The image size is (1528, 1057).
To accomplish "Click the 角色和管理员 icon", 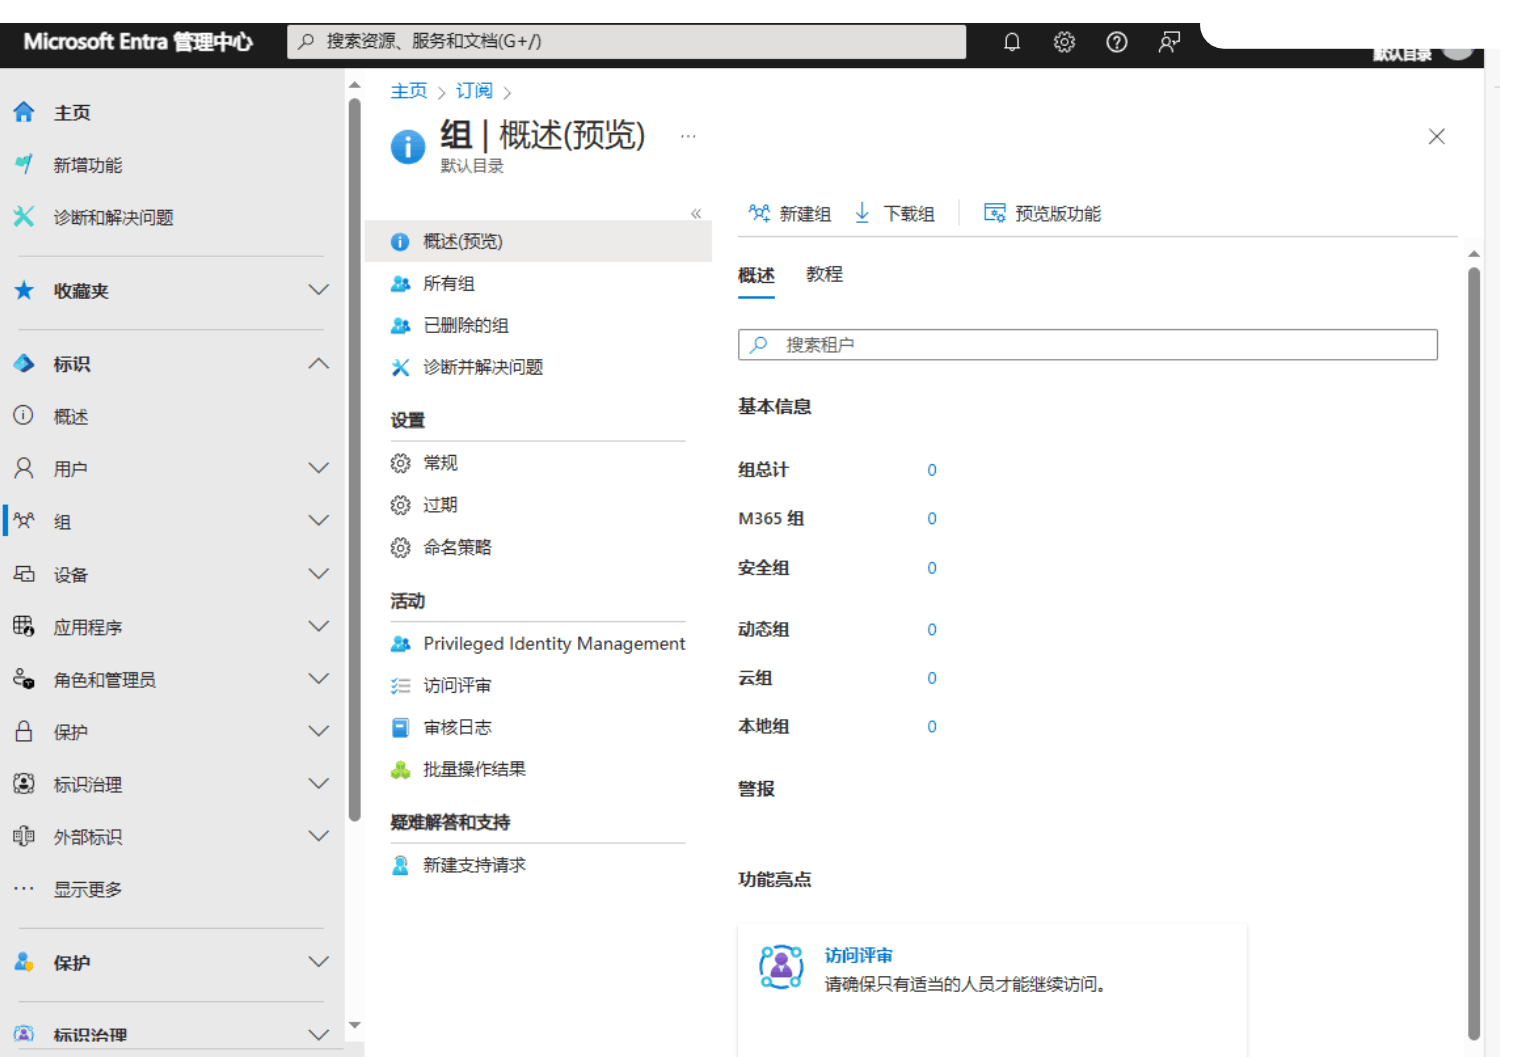I will [x=24, y=679].
